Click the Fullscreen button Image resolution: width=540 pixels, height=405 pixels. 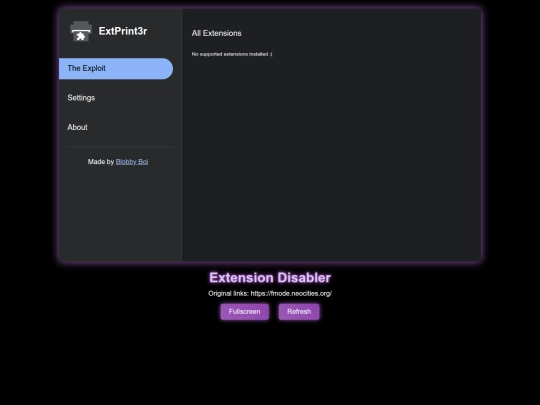[245, 312]
